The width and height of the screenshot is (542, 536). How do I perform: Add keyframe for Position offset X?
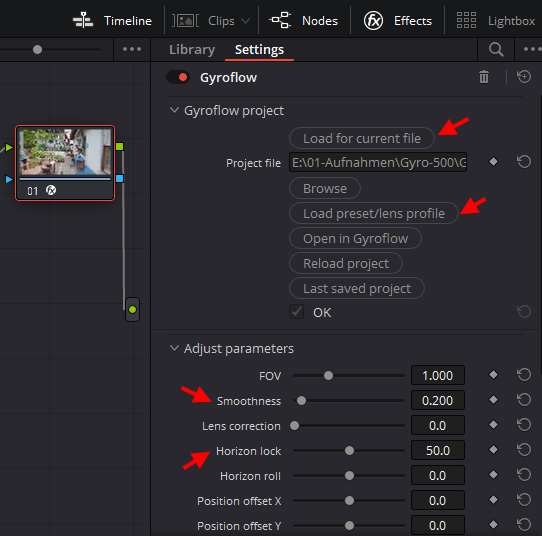click(494, 499)
